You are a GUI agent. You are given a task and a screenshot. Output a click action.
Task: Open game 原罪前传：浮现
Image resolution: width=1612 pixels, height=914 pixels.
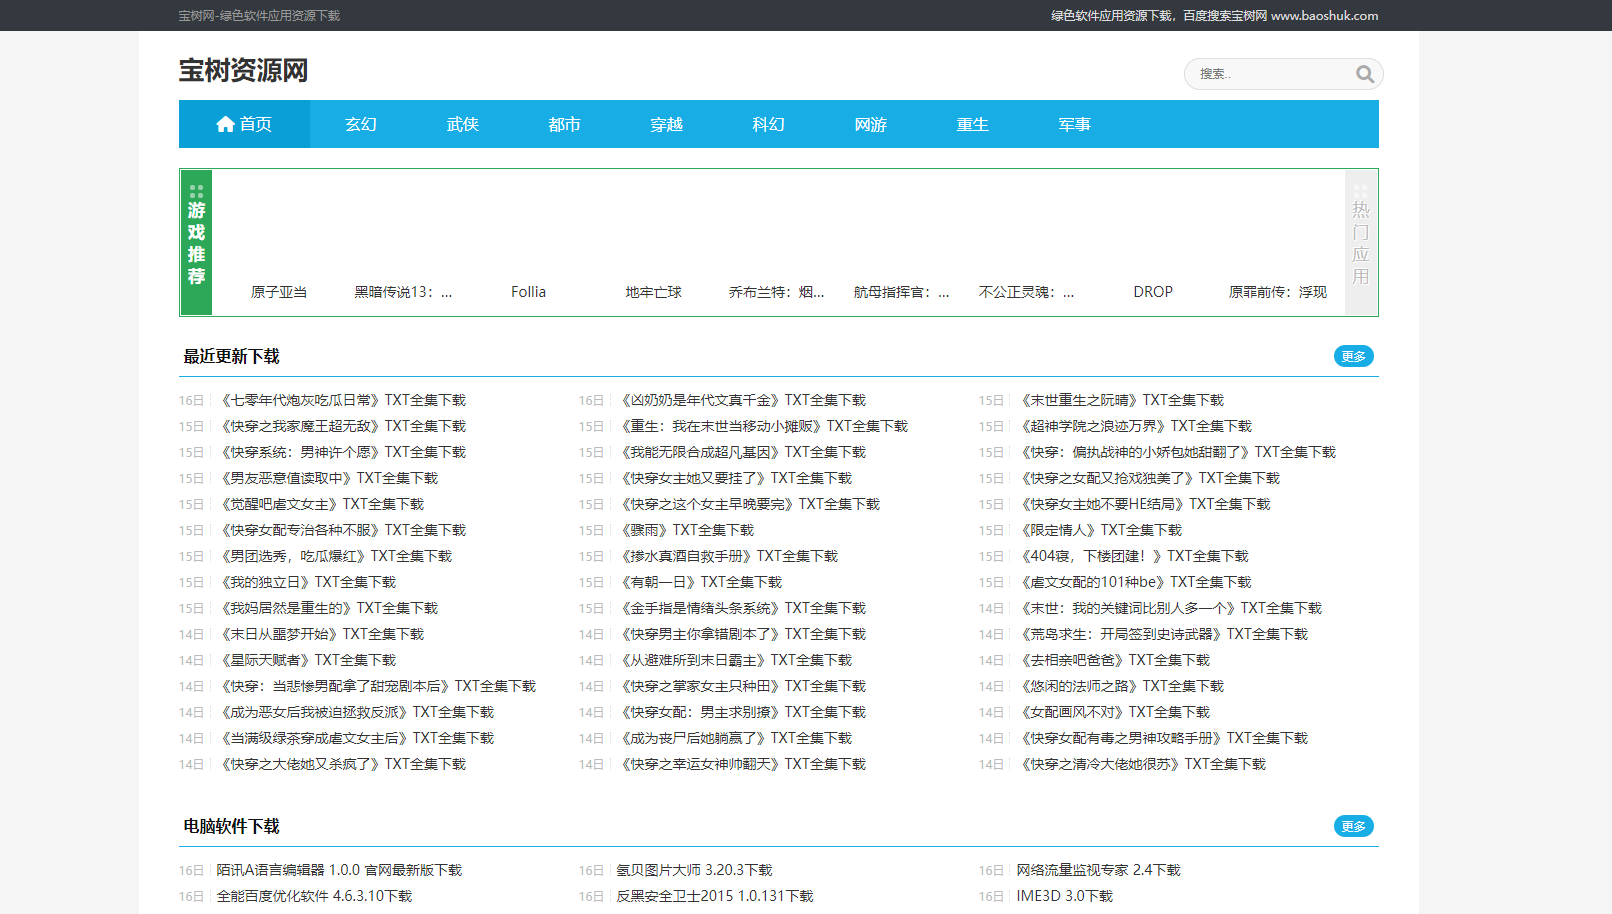[x=1278, y=292]
